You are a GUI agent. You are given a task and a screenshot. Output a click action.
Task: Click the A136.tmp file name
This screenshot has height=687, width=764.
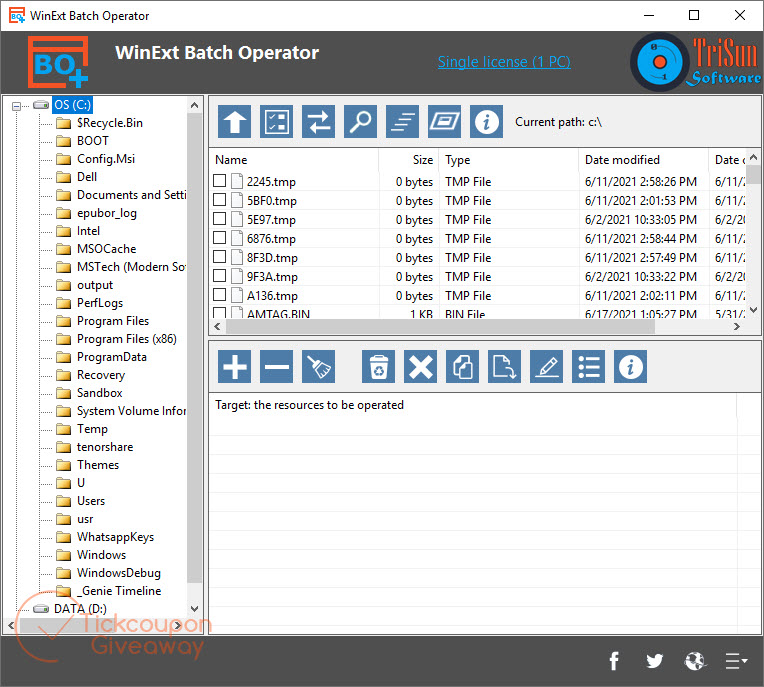(x=272, y=296)
